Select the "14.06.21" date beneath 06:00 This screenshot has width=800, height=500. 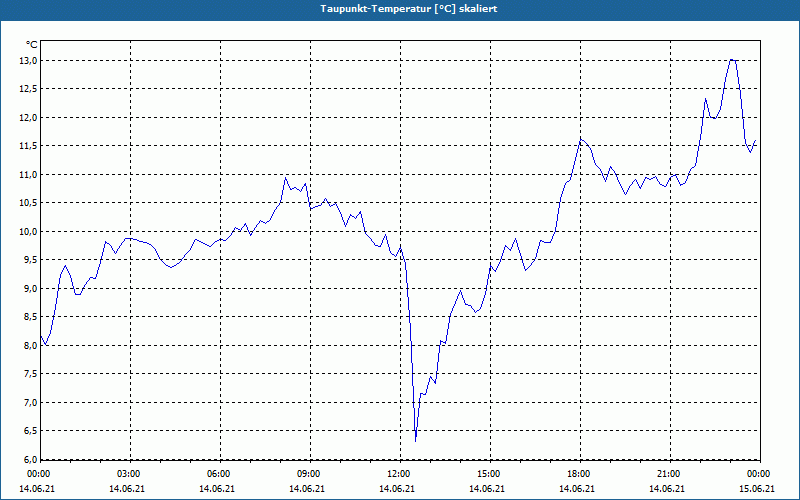pyautogui.click(x=217, y=488)
